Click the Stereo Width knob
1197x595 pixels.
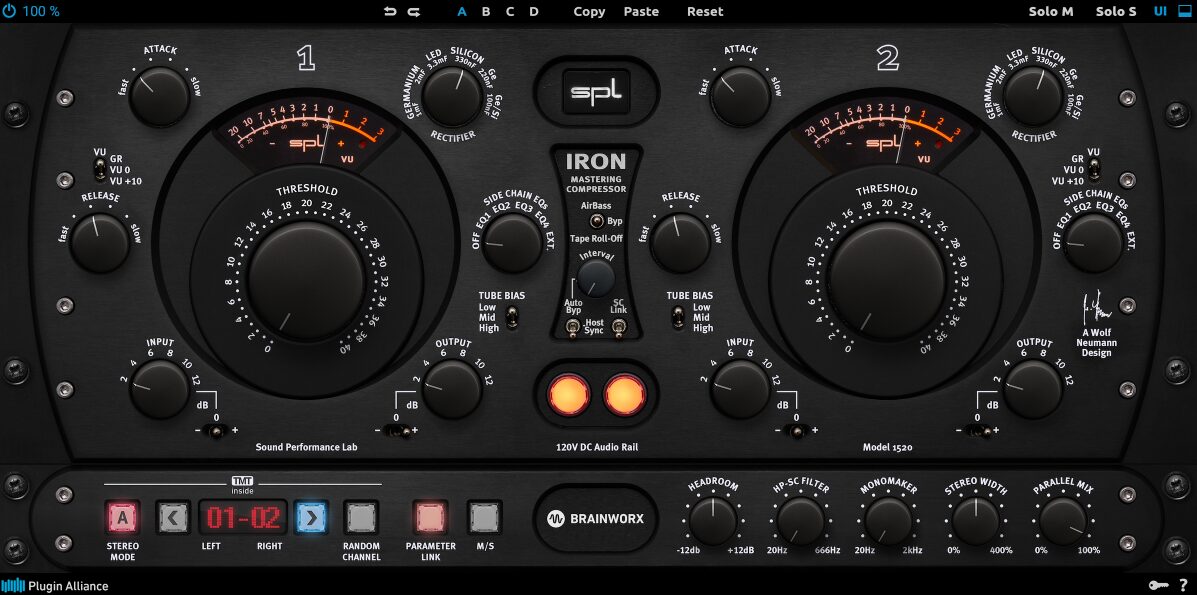point(976,521)
